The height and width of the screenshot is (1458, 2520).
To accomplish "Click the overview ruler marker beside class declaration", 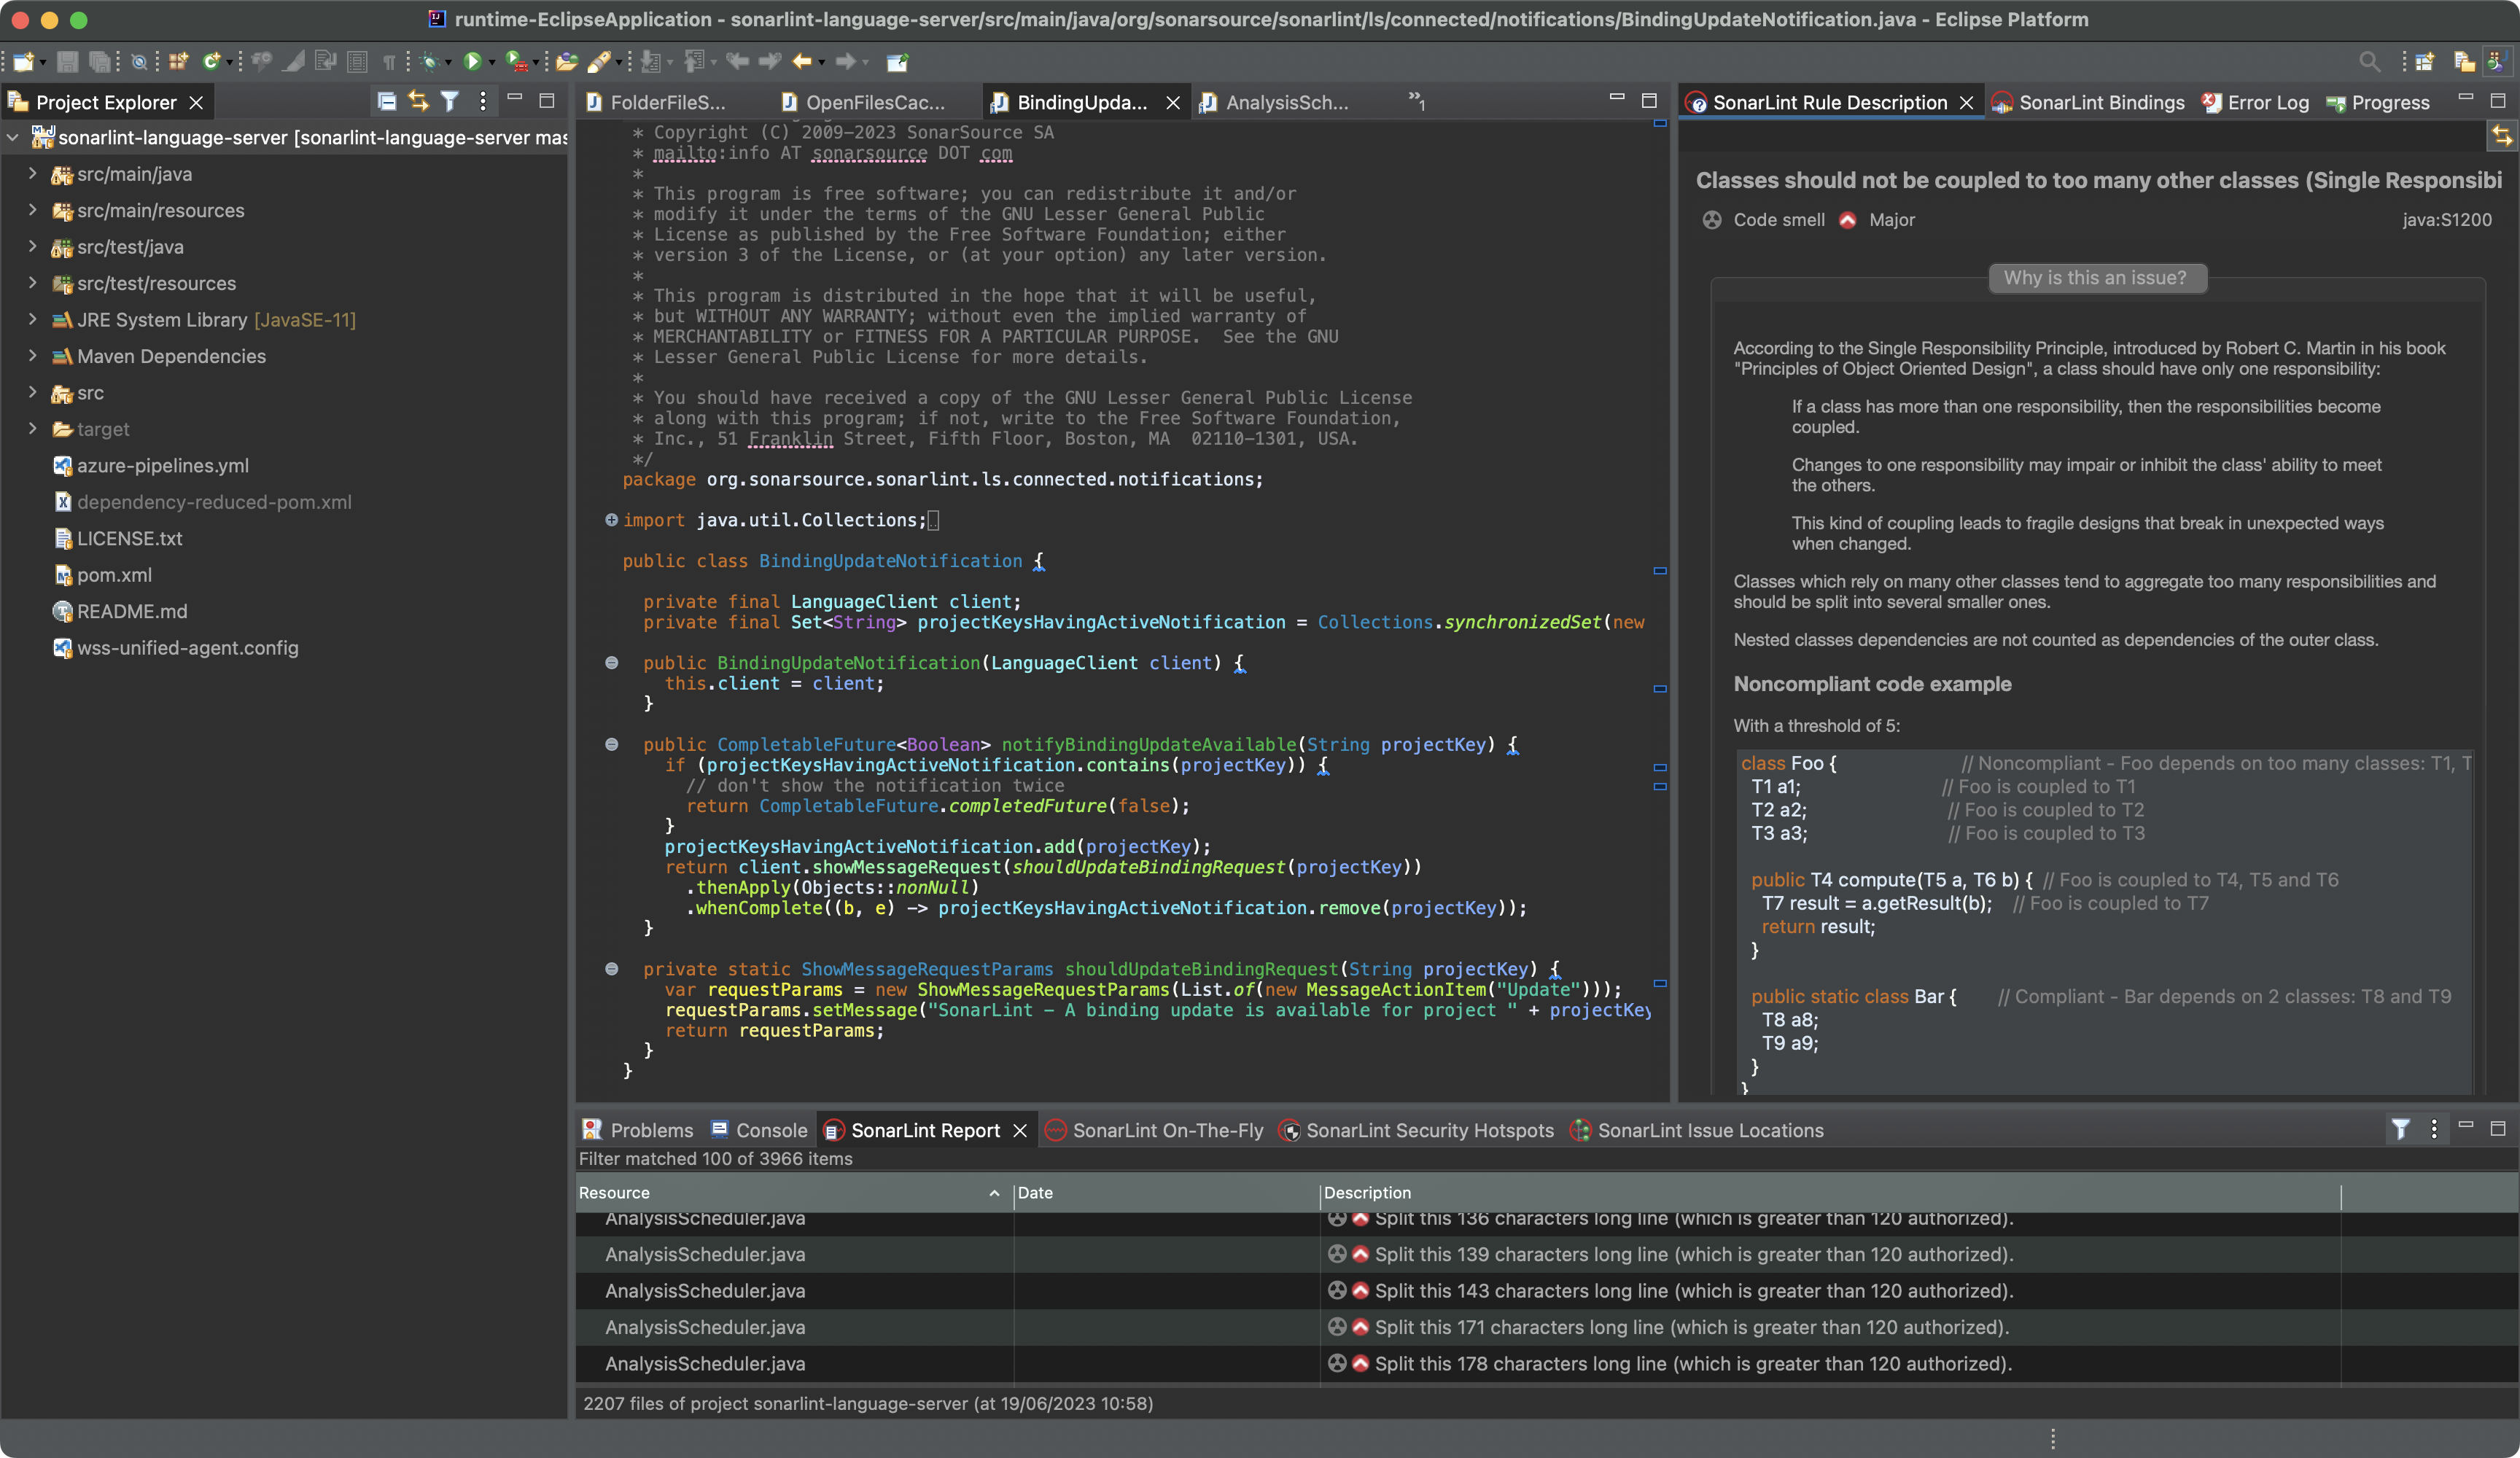I will pyautogui.click(x=1660, y=571).
